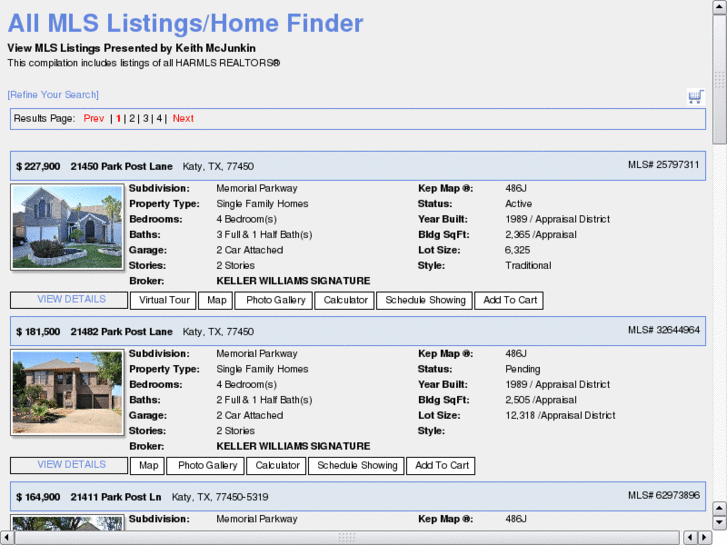Click the 21411 Park Post Ln photo thumbnail
The width and height of the screenshot is (727, 545).
coord(67,522)
